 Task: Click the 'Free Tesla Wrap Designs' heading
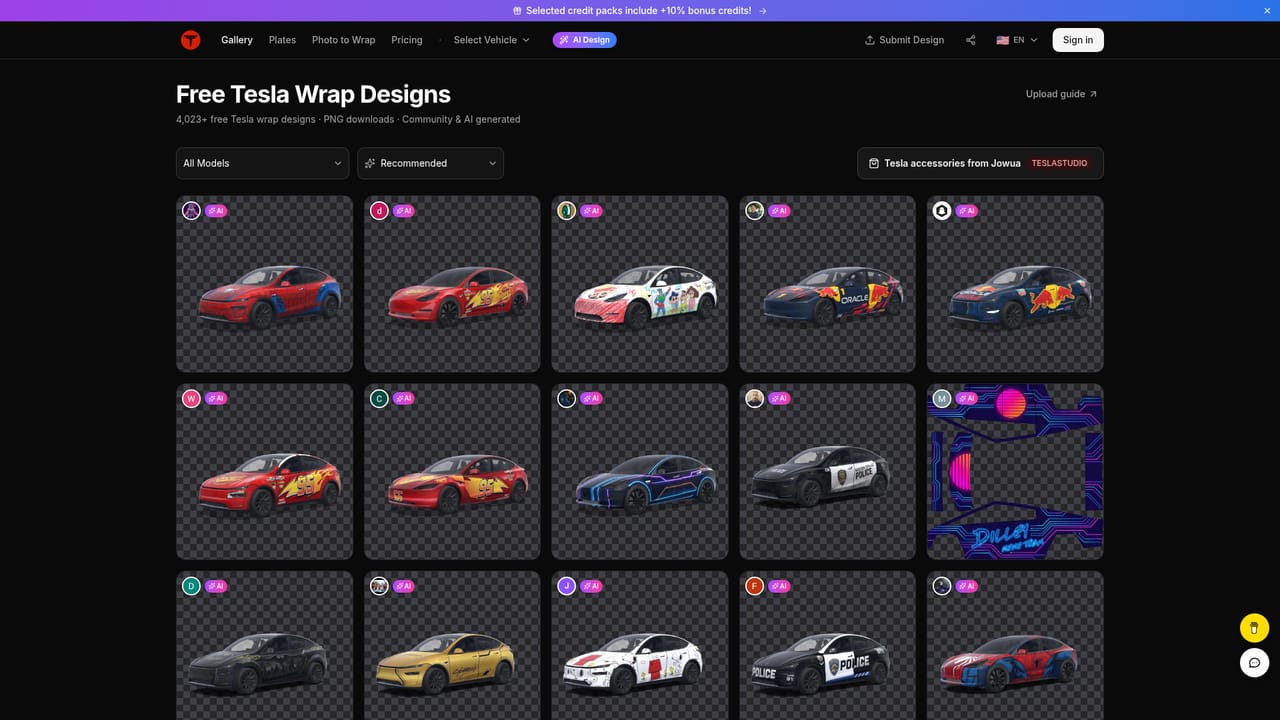[x=313, y=94]
